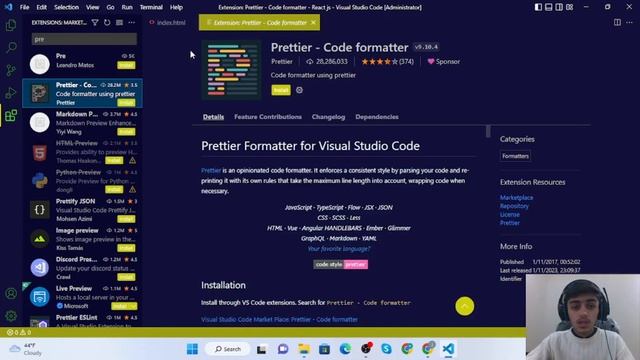Open the Edit menu

click(41, 7)
